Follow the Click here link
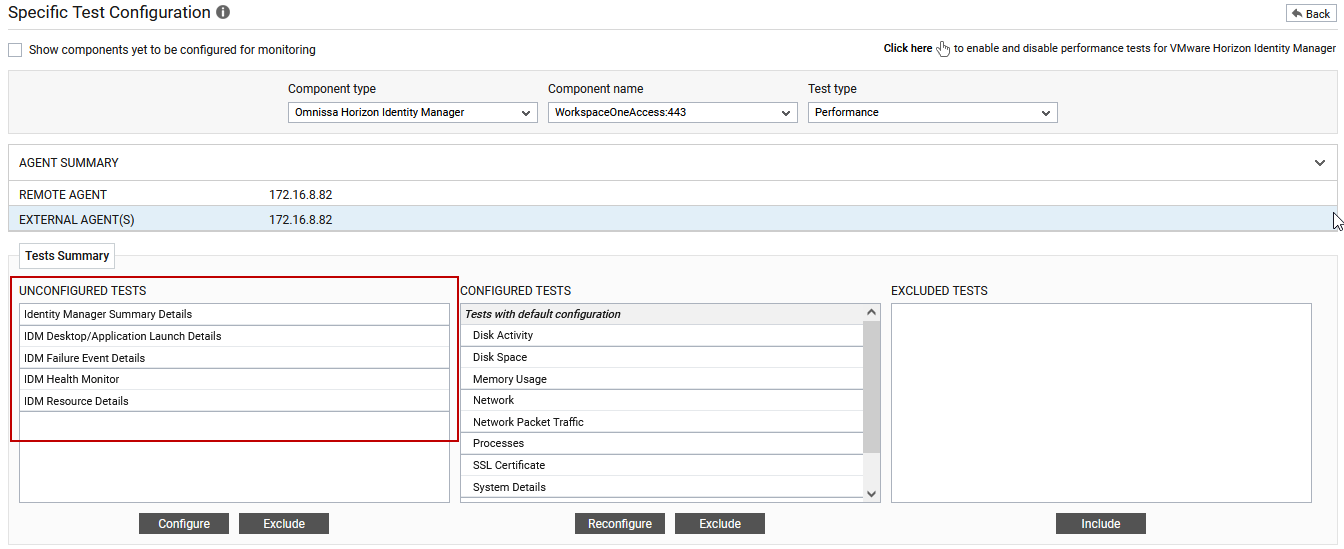 pyautogui.click(x=908, y=48)
